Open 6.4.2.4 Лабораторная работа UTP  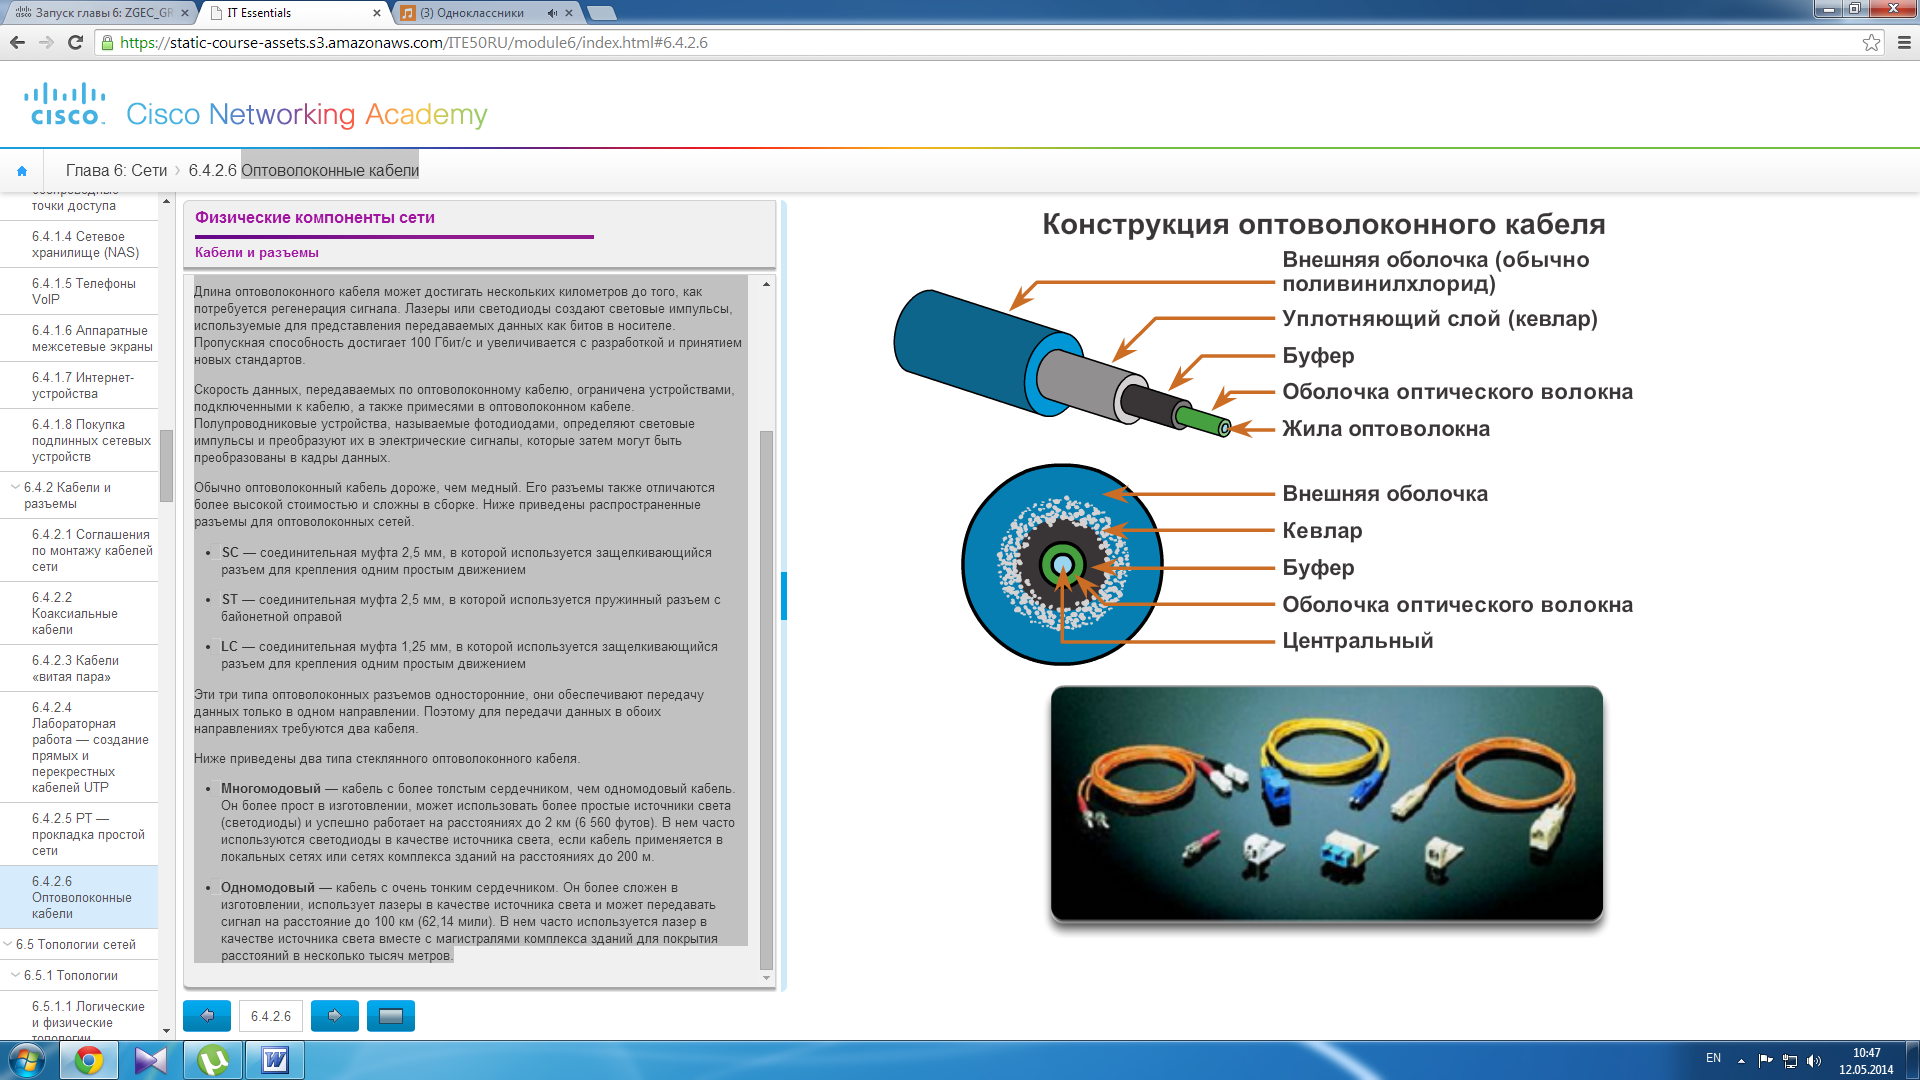(90, 747)
